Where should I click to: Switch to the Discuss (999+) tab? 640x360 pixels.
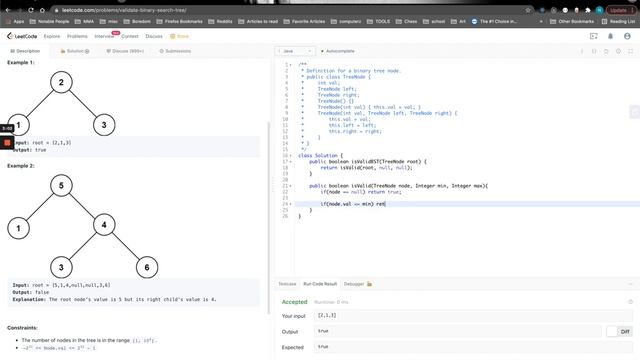(x=125, y=51)
